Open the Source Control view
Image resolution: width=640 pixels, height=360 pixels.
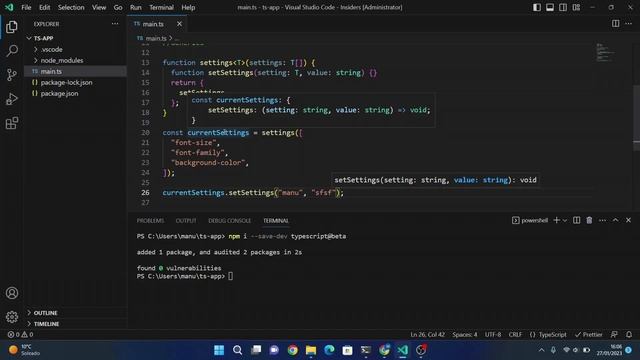click(12, 75)
